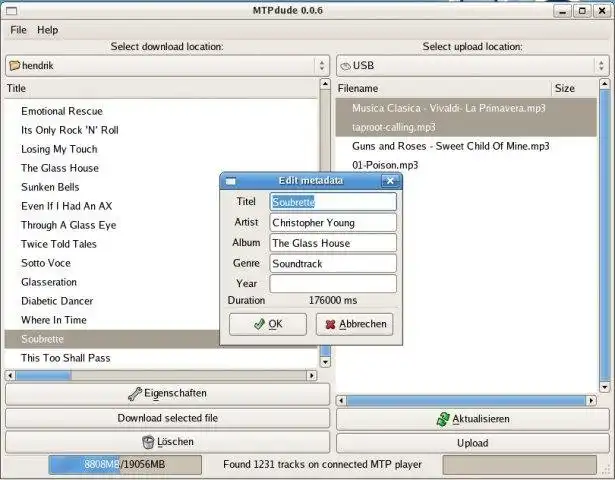The image size is (615, 480).
Task: Select file Musica Clasica - Vivaldi- La Primavera.mp3
Action: coord(466,108)
